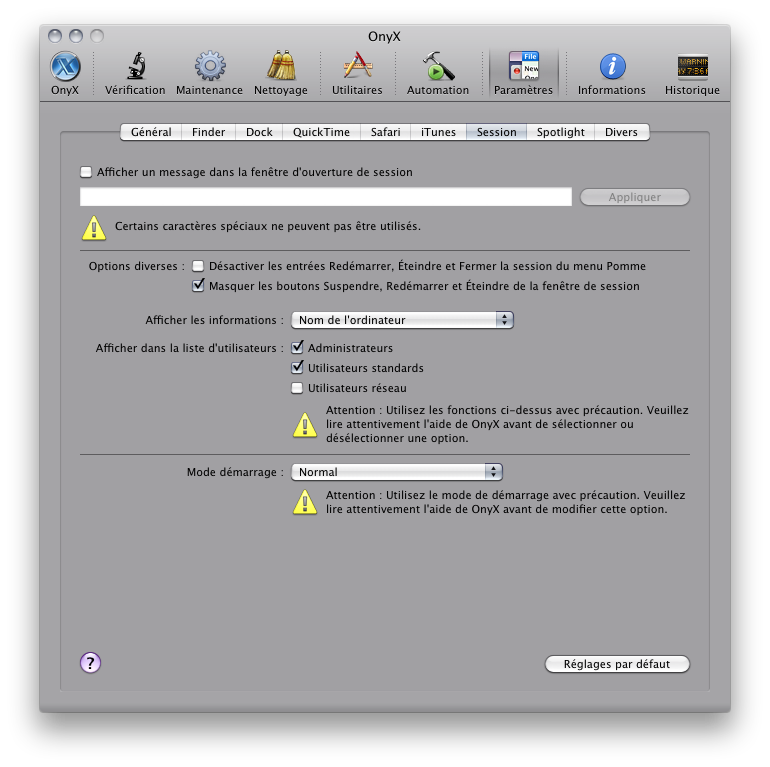Viewport: 770px width, 767px height.
Task: Open the Utilitaires toolbar icon
Action: click(357, 67)
